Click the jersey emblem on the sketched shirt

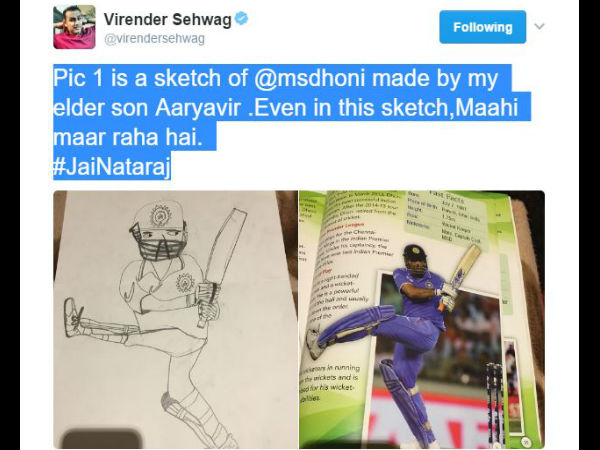click(185, 283)
